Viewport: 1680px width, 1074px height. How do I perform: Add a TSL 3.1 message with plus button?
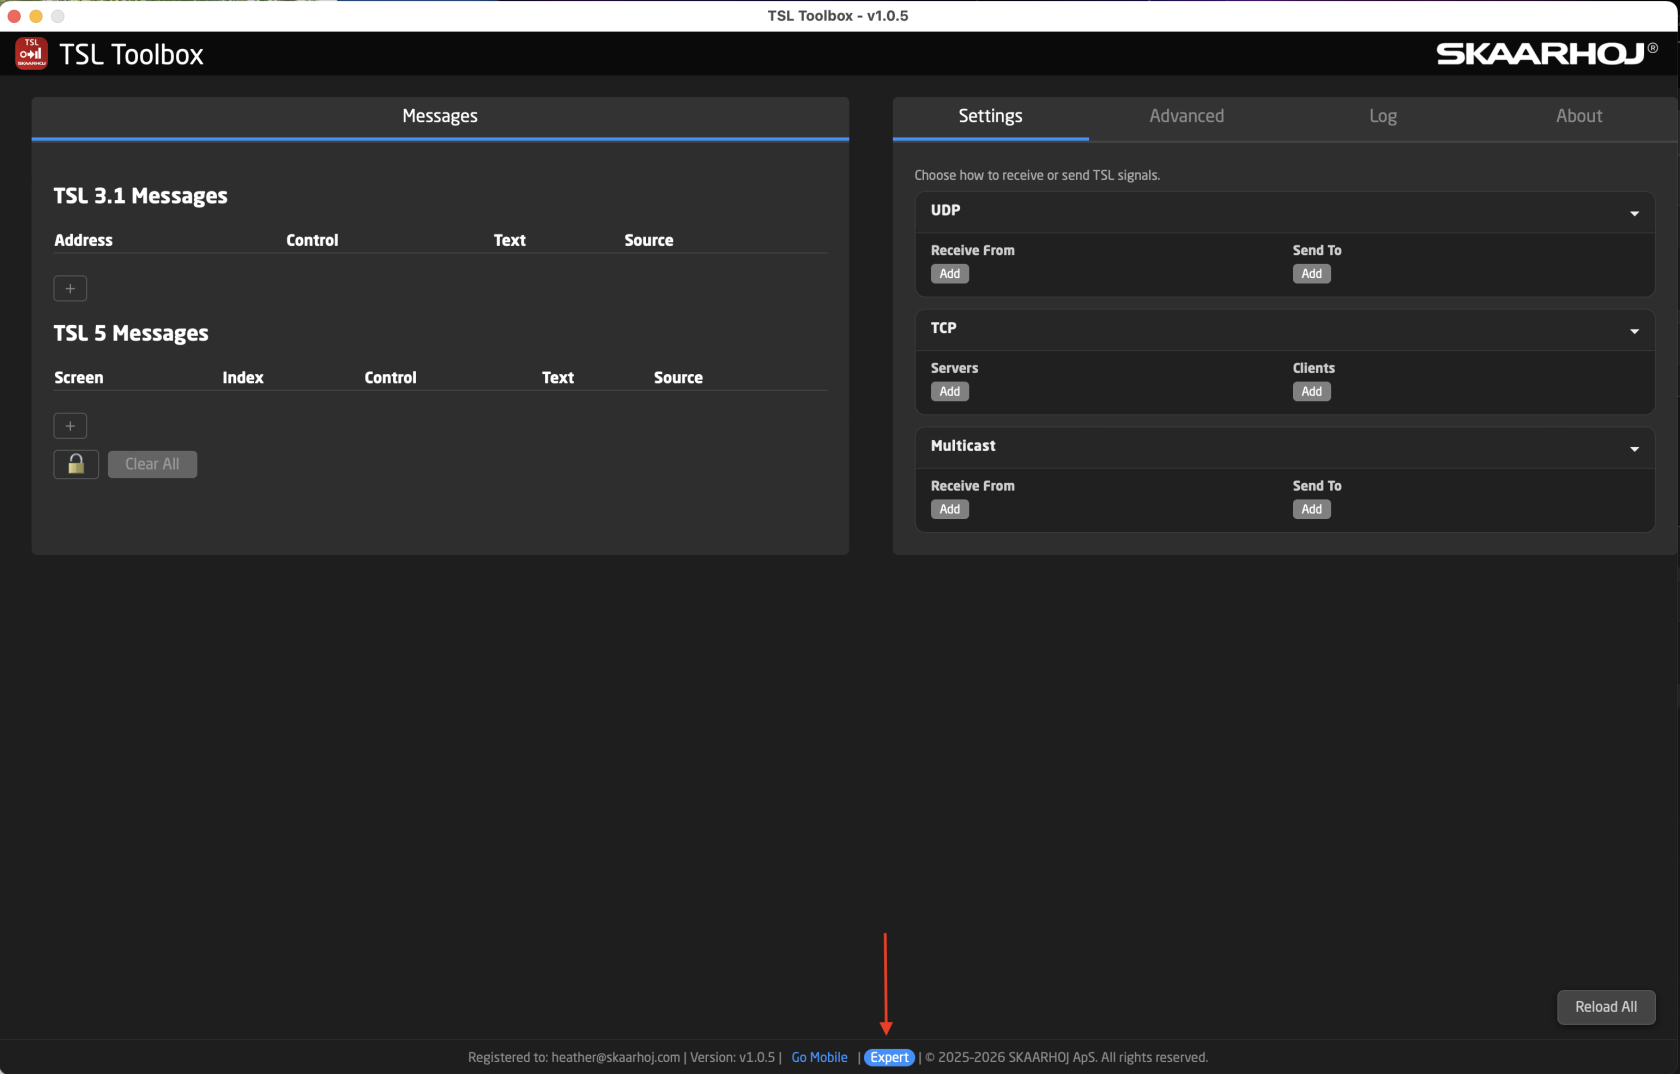coord(70,289)
